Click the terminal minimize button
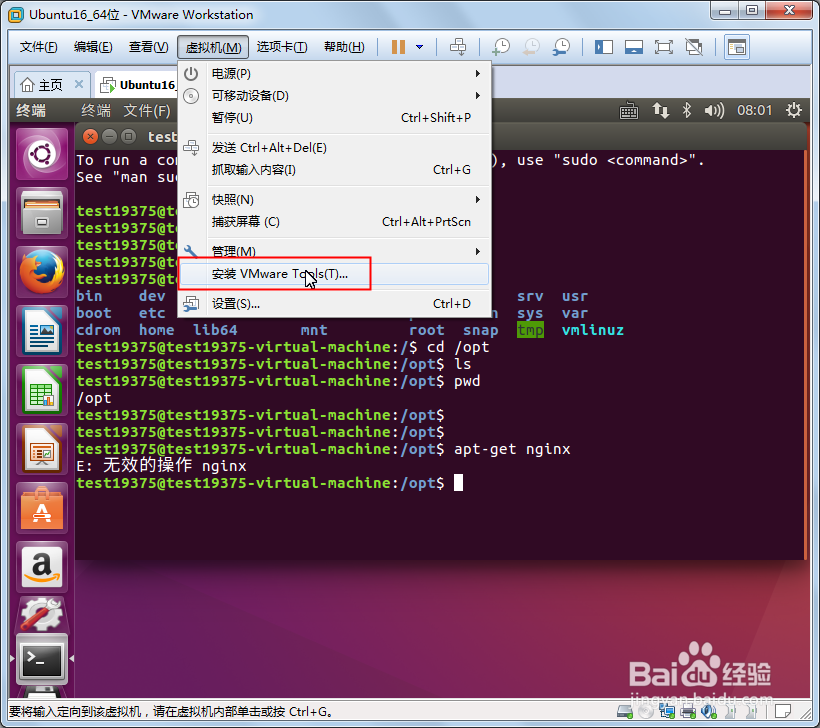The width and height of the screenshot is (820, 728). pyautogui.click(x=109, y=136)
